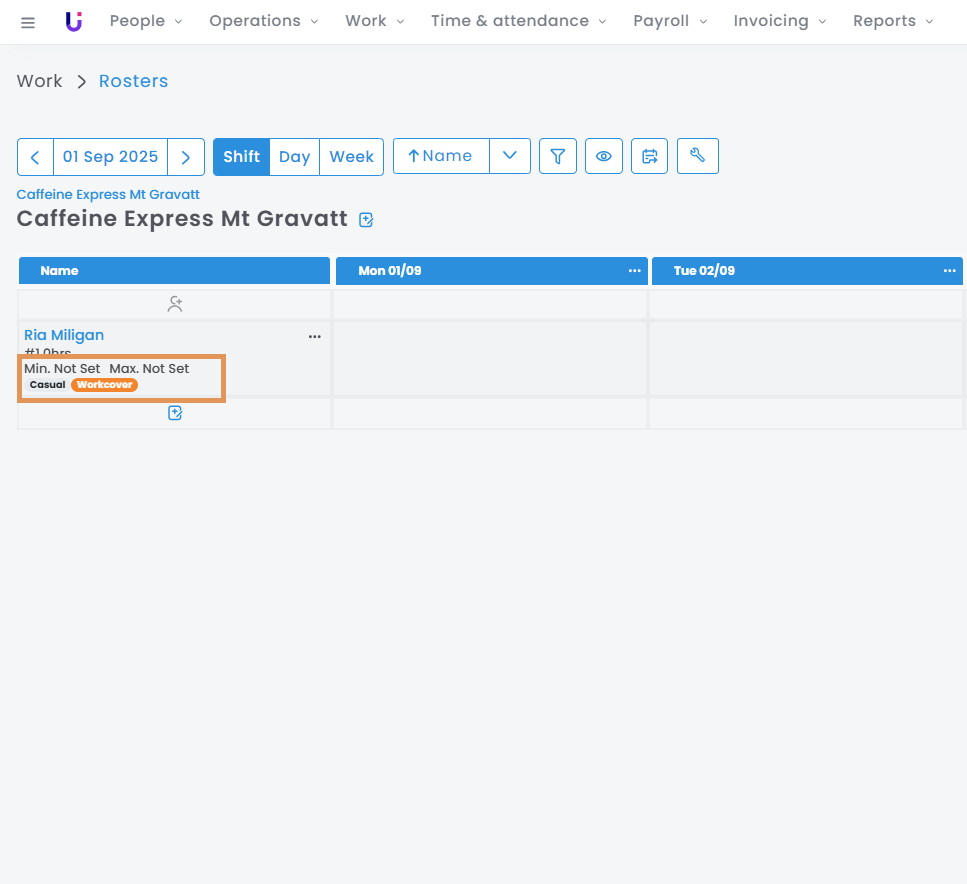Viewport: 967px width, 884px height.
Task: Click the app logo icon
Action: 74,22
